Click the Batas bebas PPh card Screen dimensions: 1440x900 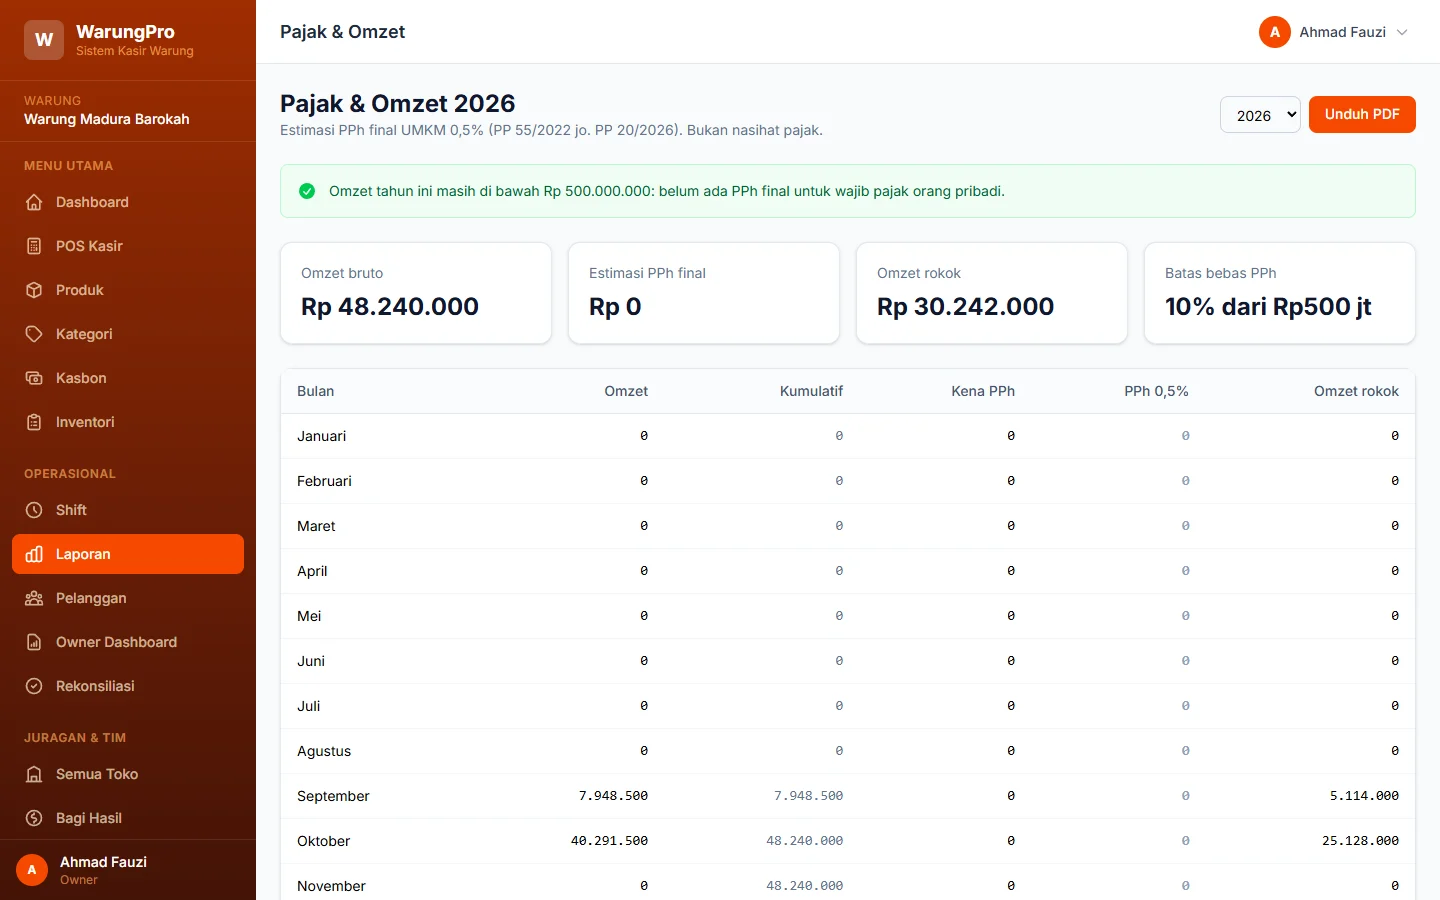click(1280, 293)
